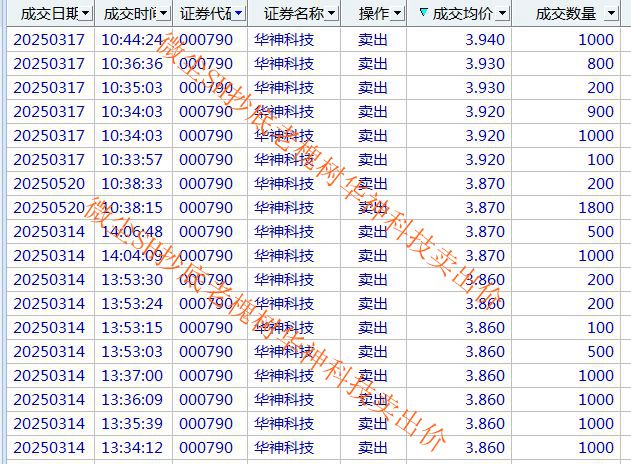Select the time cell 13:53:30
631x464 pixels.
[x=132, y=280]
